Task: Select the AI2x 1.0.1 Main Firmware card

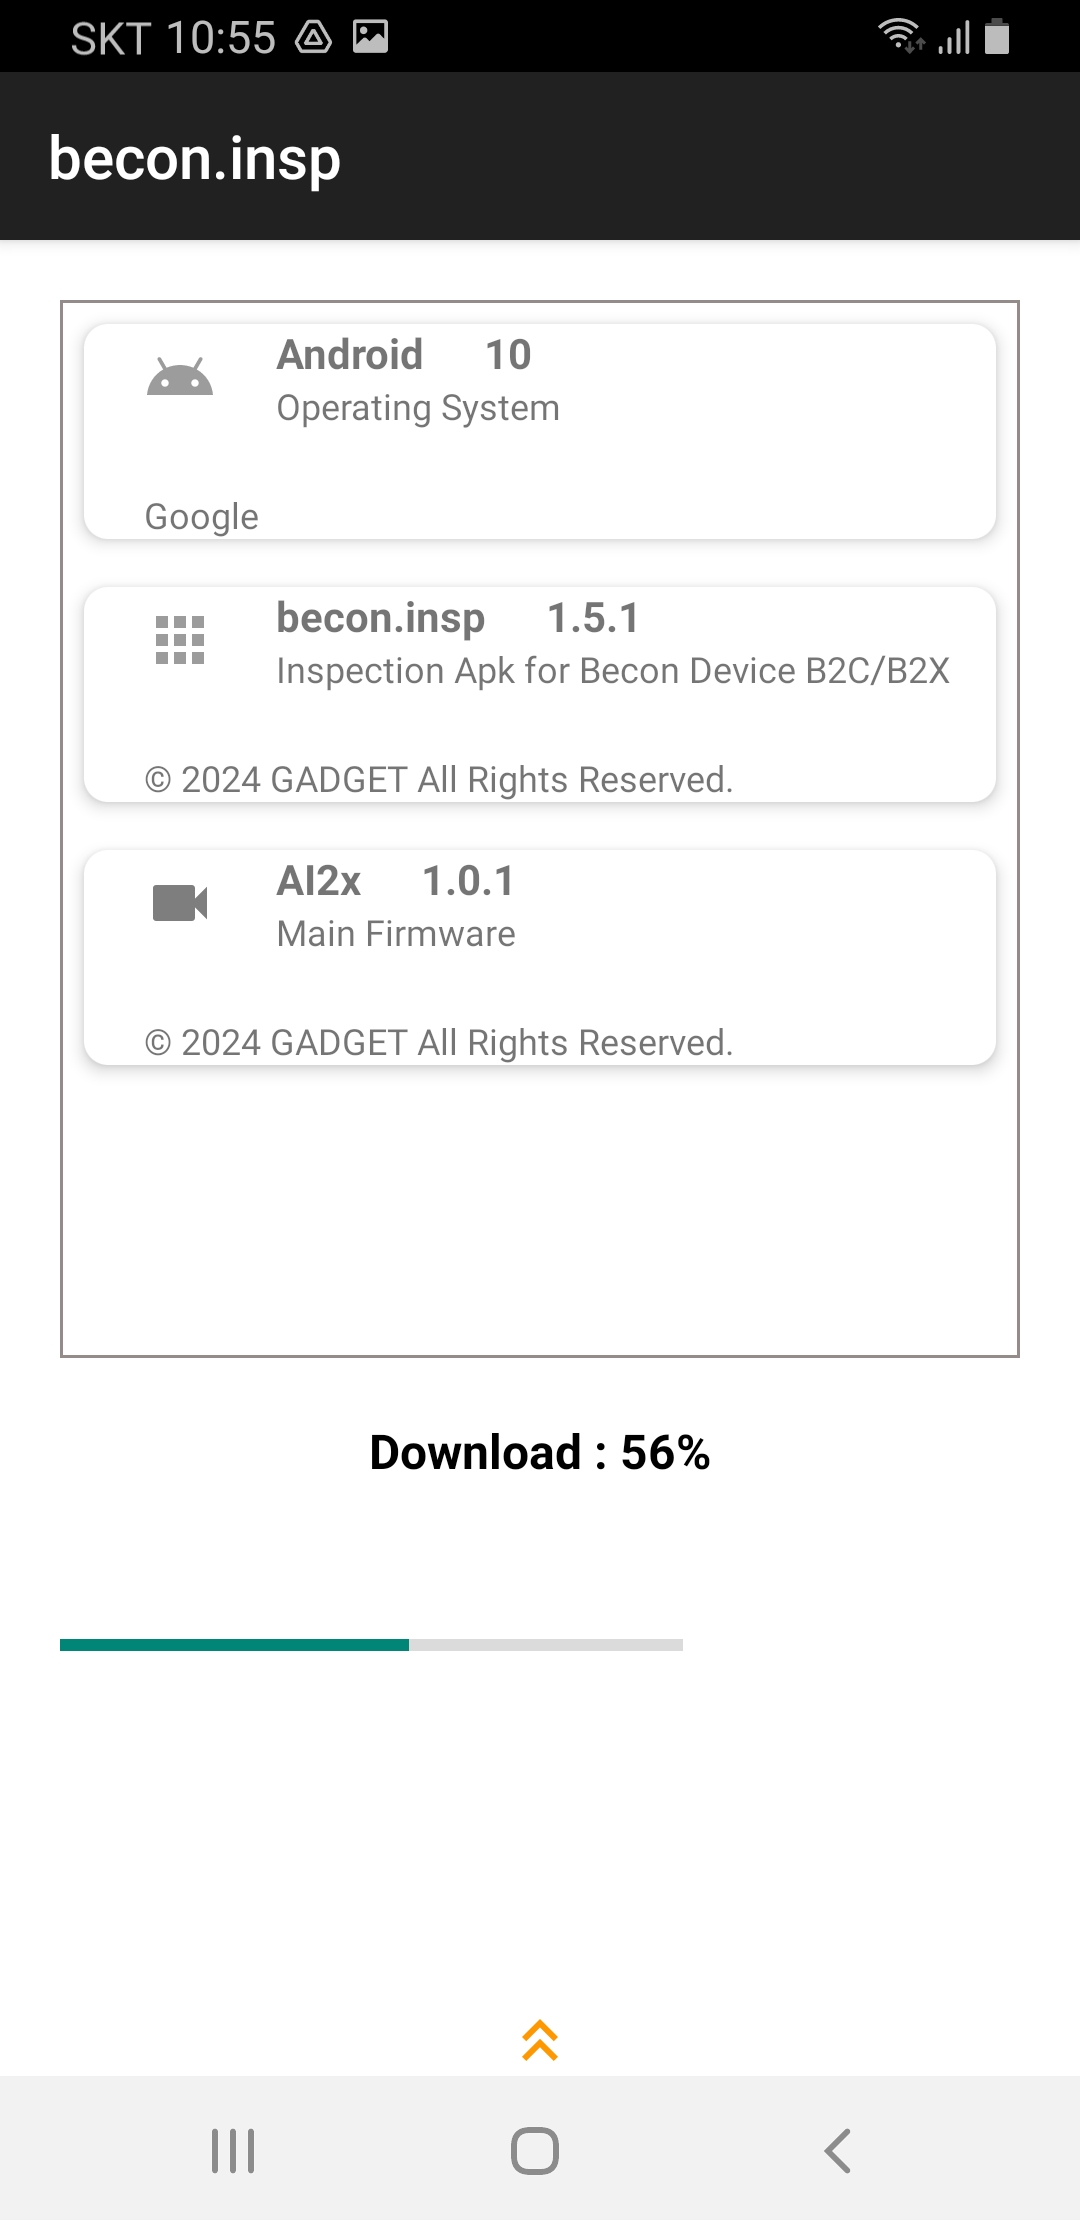Action: 540,957
